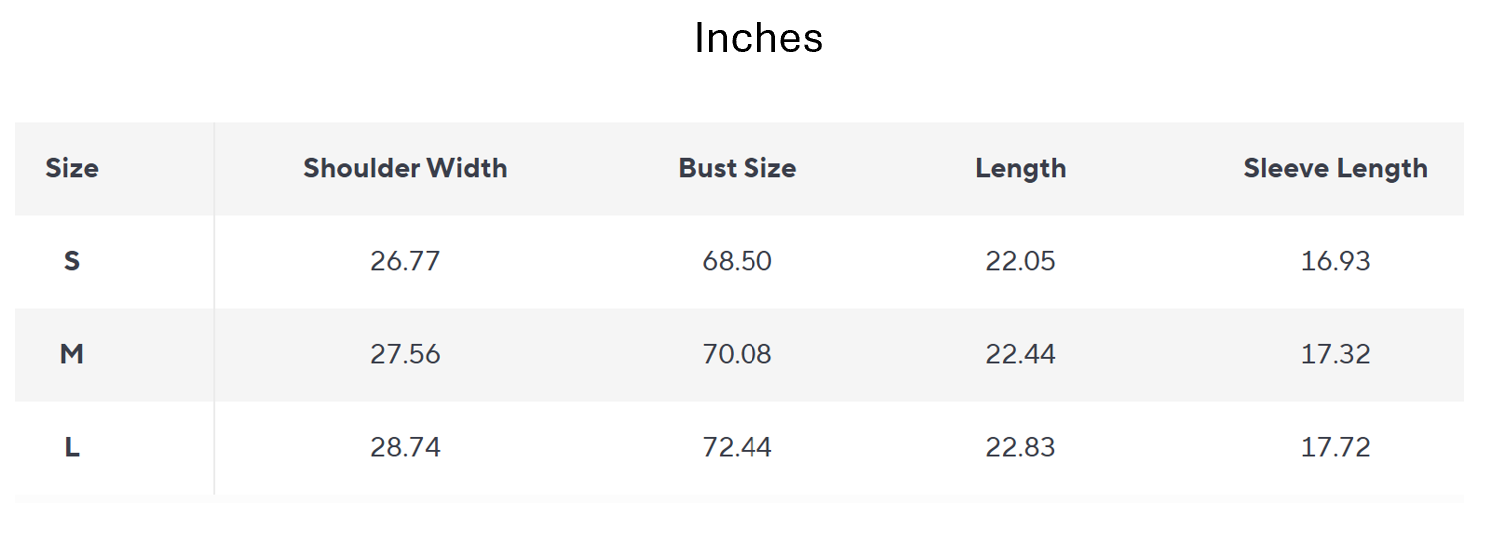Select the S size row label
Image resolution: width=1510 pixels, height=540 pixels.
(x=72, y=261)
